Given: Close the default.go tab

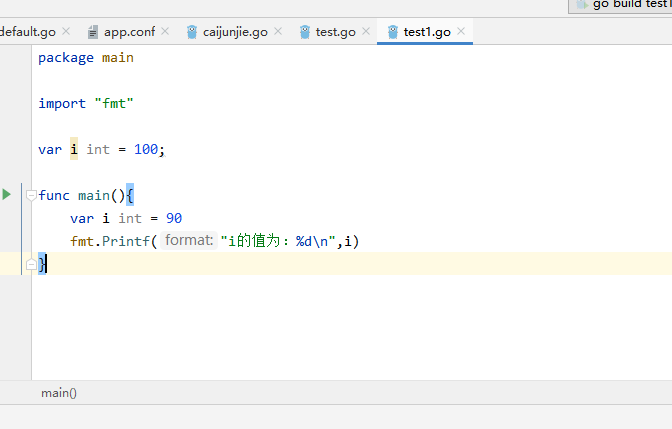Looking at the screenshot, I should coord(66,31).
